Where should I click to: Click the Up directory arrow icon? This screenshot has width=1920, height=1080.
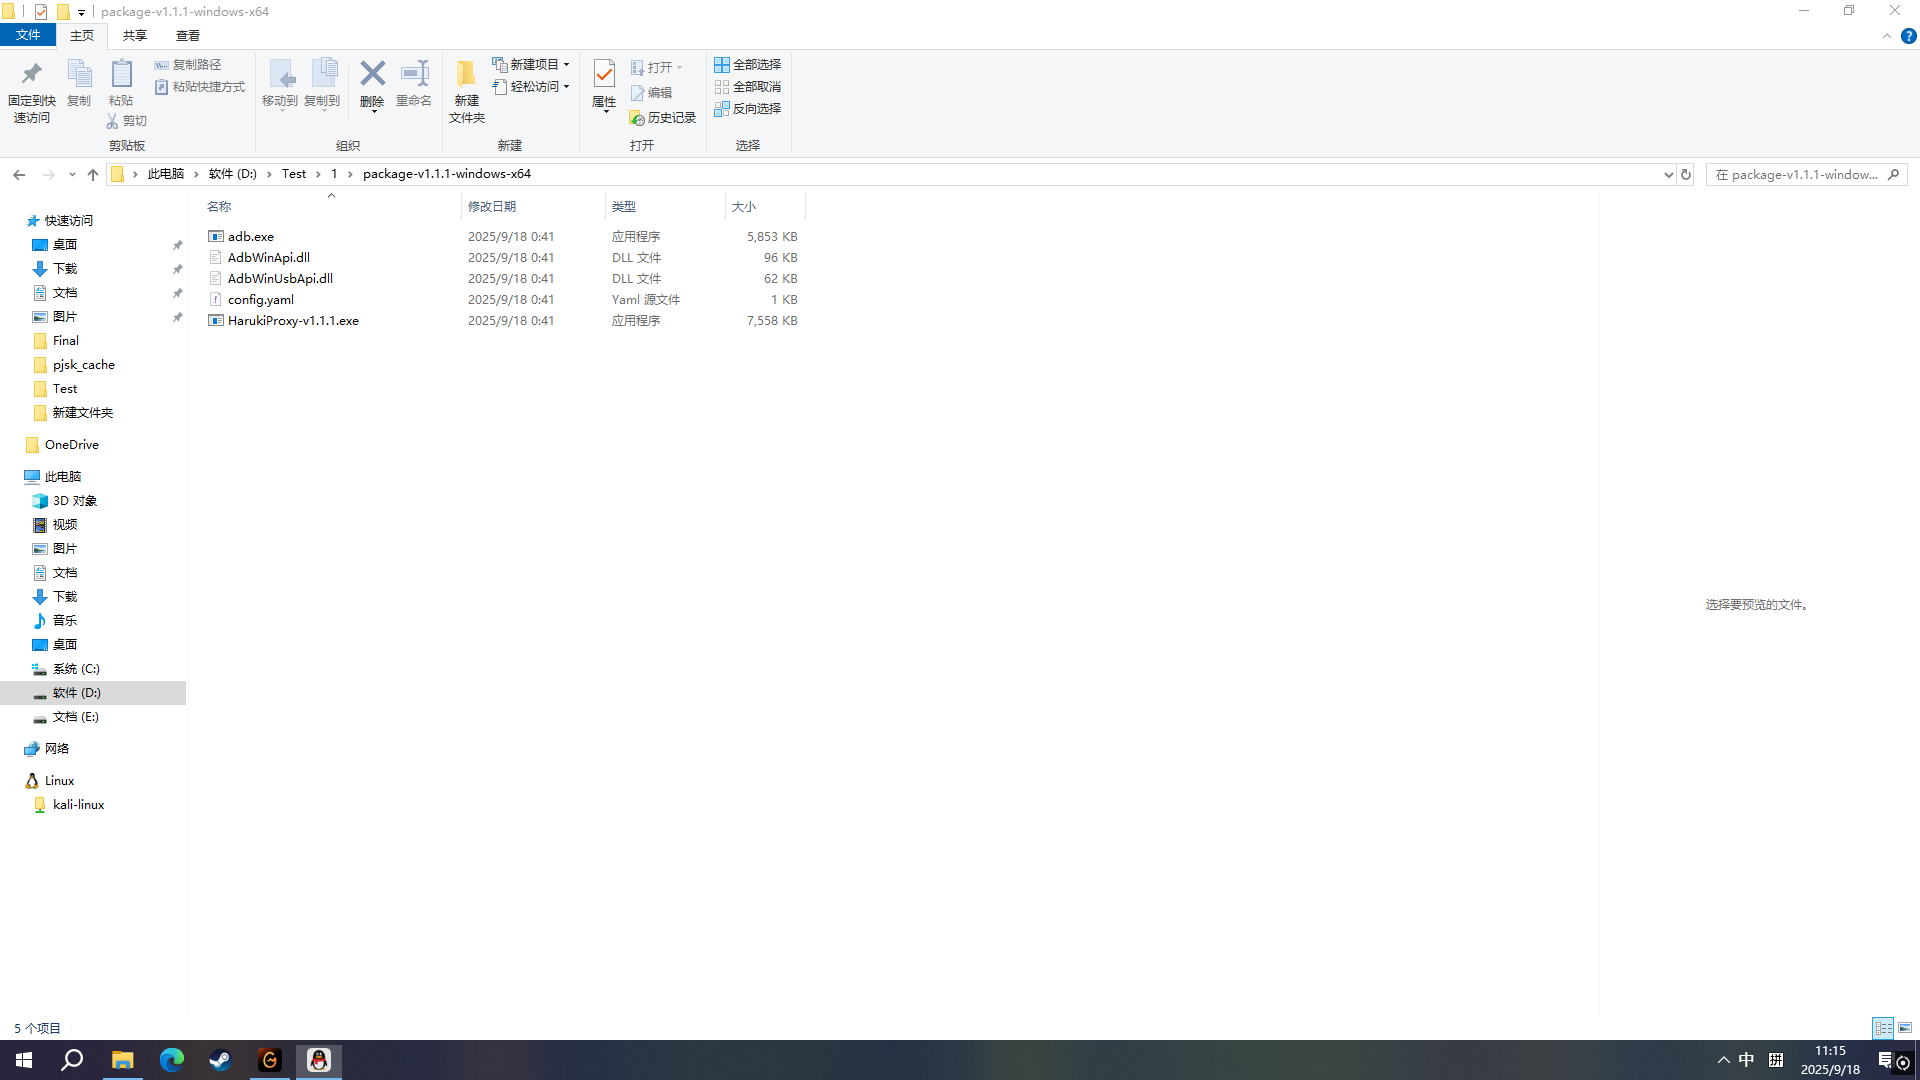point(93,174)
